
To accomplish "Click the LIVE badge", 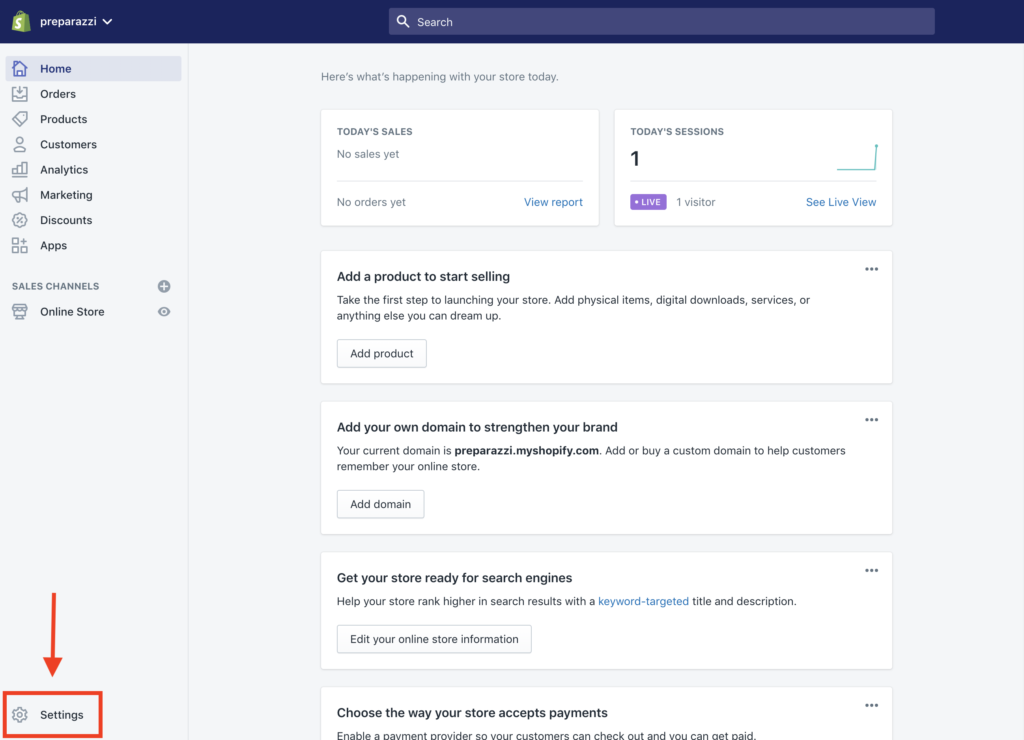I will 648,202.
